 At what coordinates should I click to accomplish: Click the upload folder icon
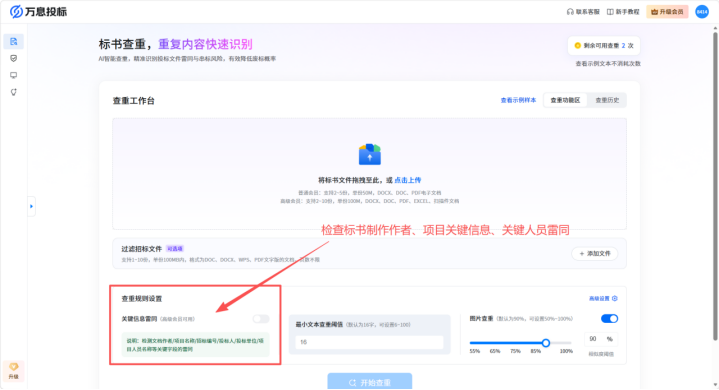click(370, 154)
